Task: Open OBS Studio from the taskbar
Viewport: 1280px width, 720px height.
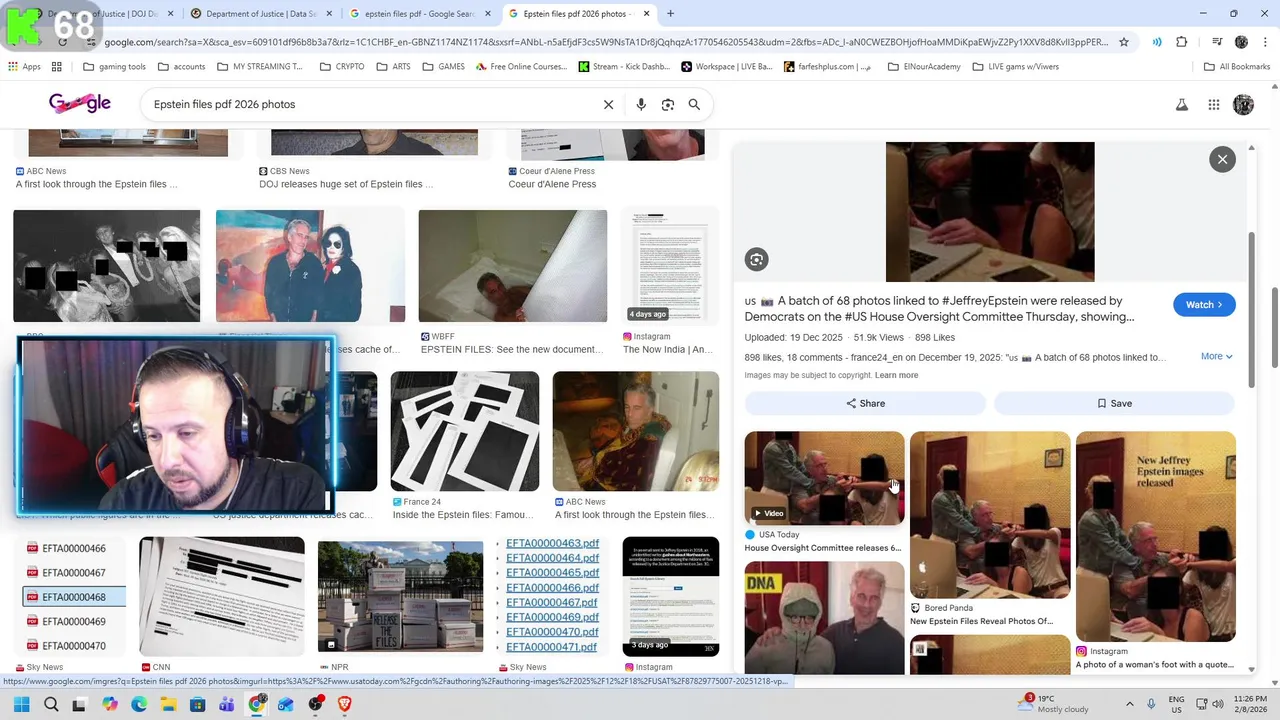Action: (315, 704)
